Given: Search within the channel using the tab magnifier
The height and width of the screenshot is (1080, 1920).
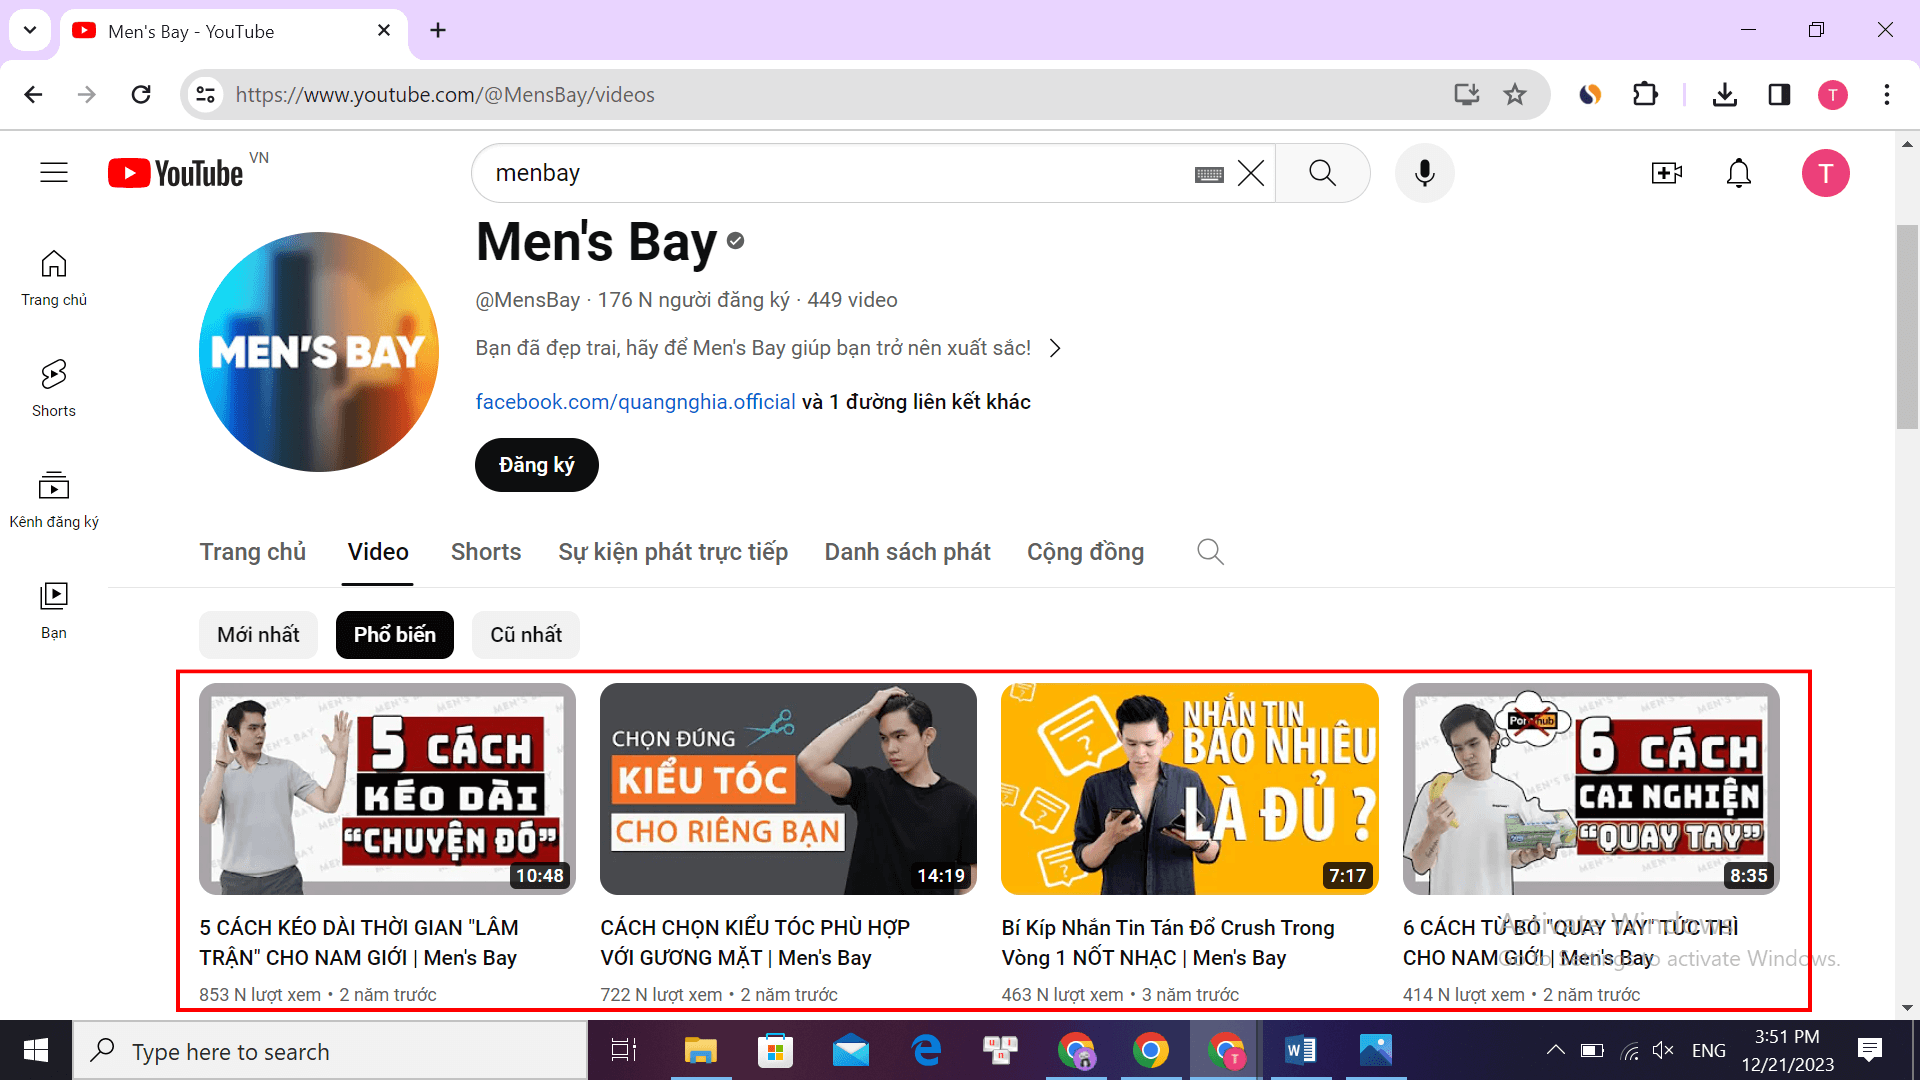Looking at the screenshot, I should pyautogui.click(x=1210, y=552).
